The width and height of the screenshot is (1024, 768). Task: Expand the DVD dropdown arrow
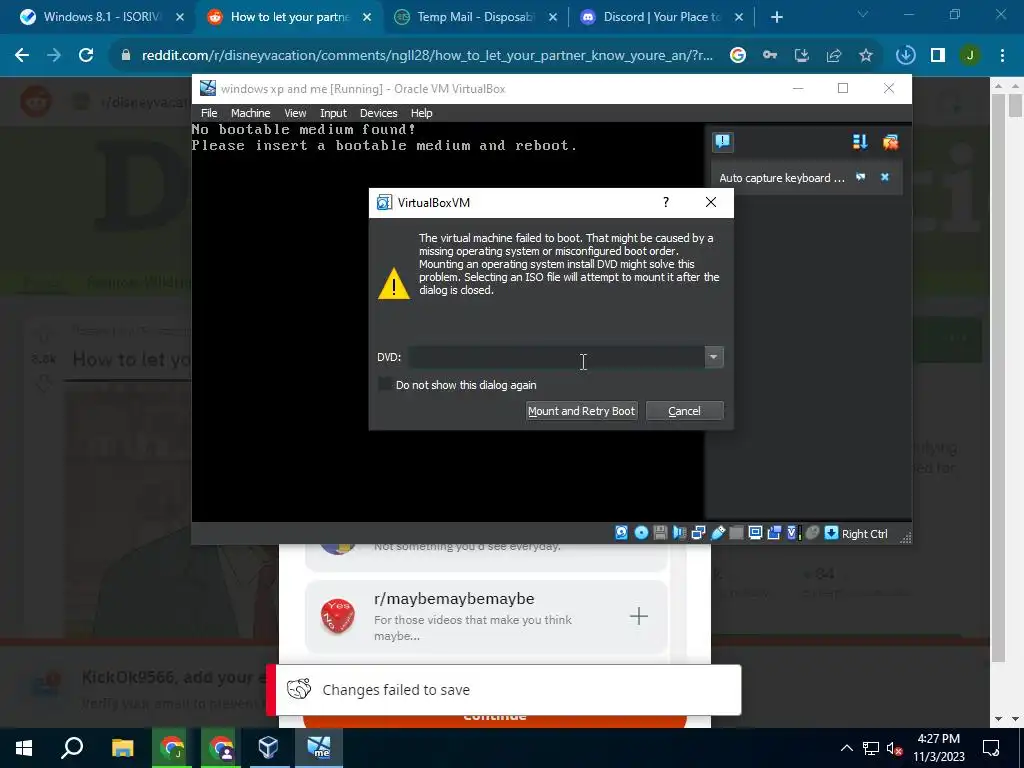714,357
